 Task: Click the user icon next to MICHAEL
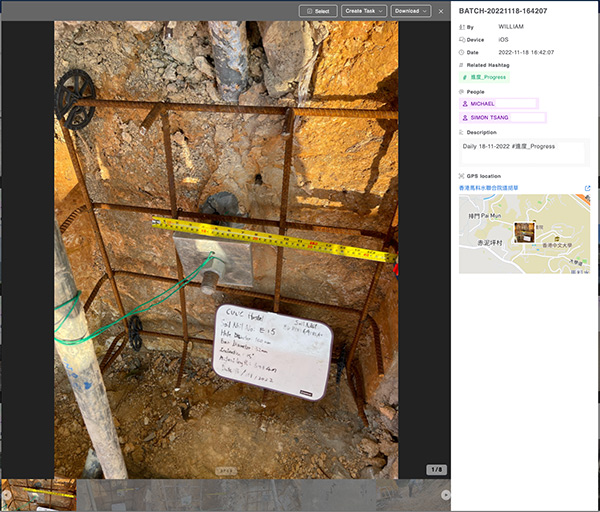tap(465, 103)
